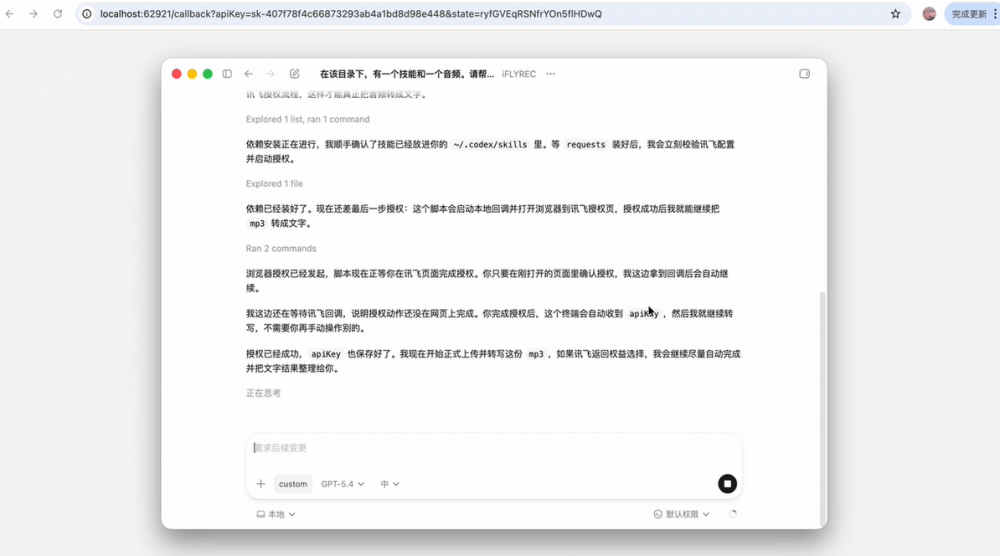The height and width of the screenshot is (556, 1000).
Task: Expand the "Ran 2 commands" entry
Action: [281, 249]
